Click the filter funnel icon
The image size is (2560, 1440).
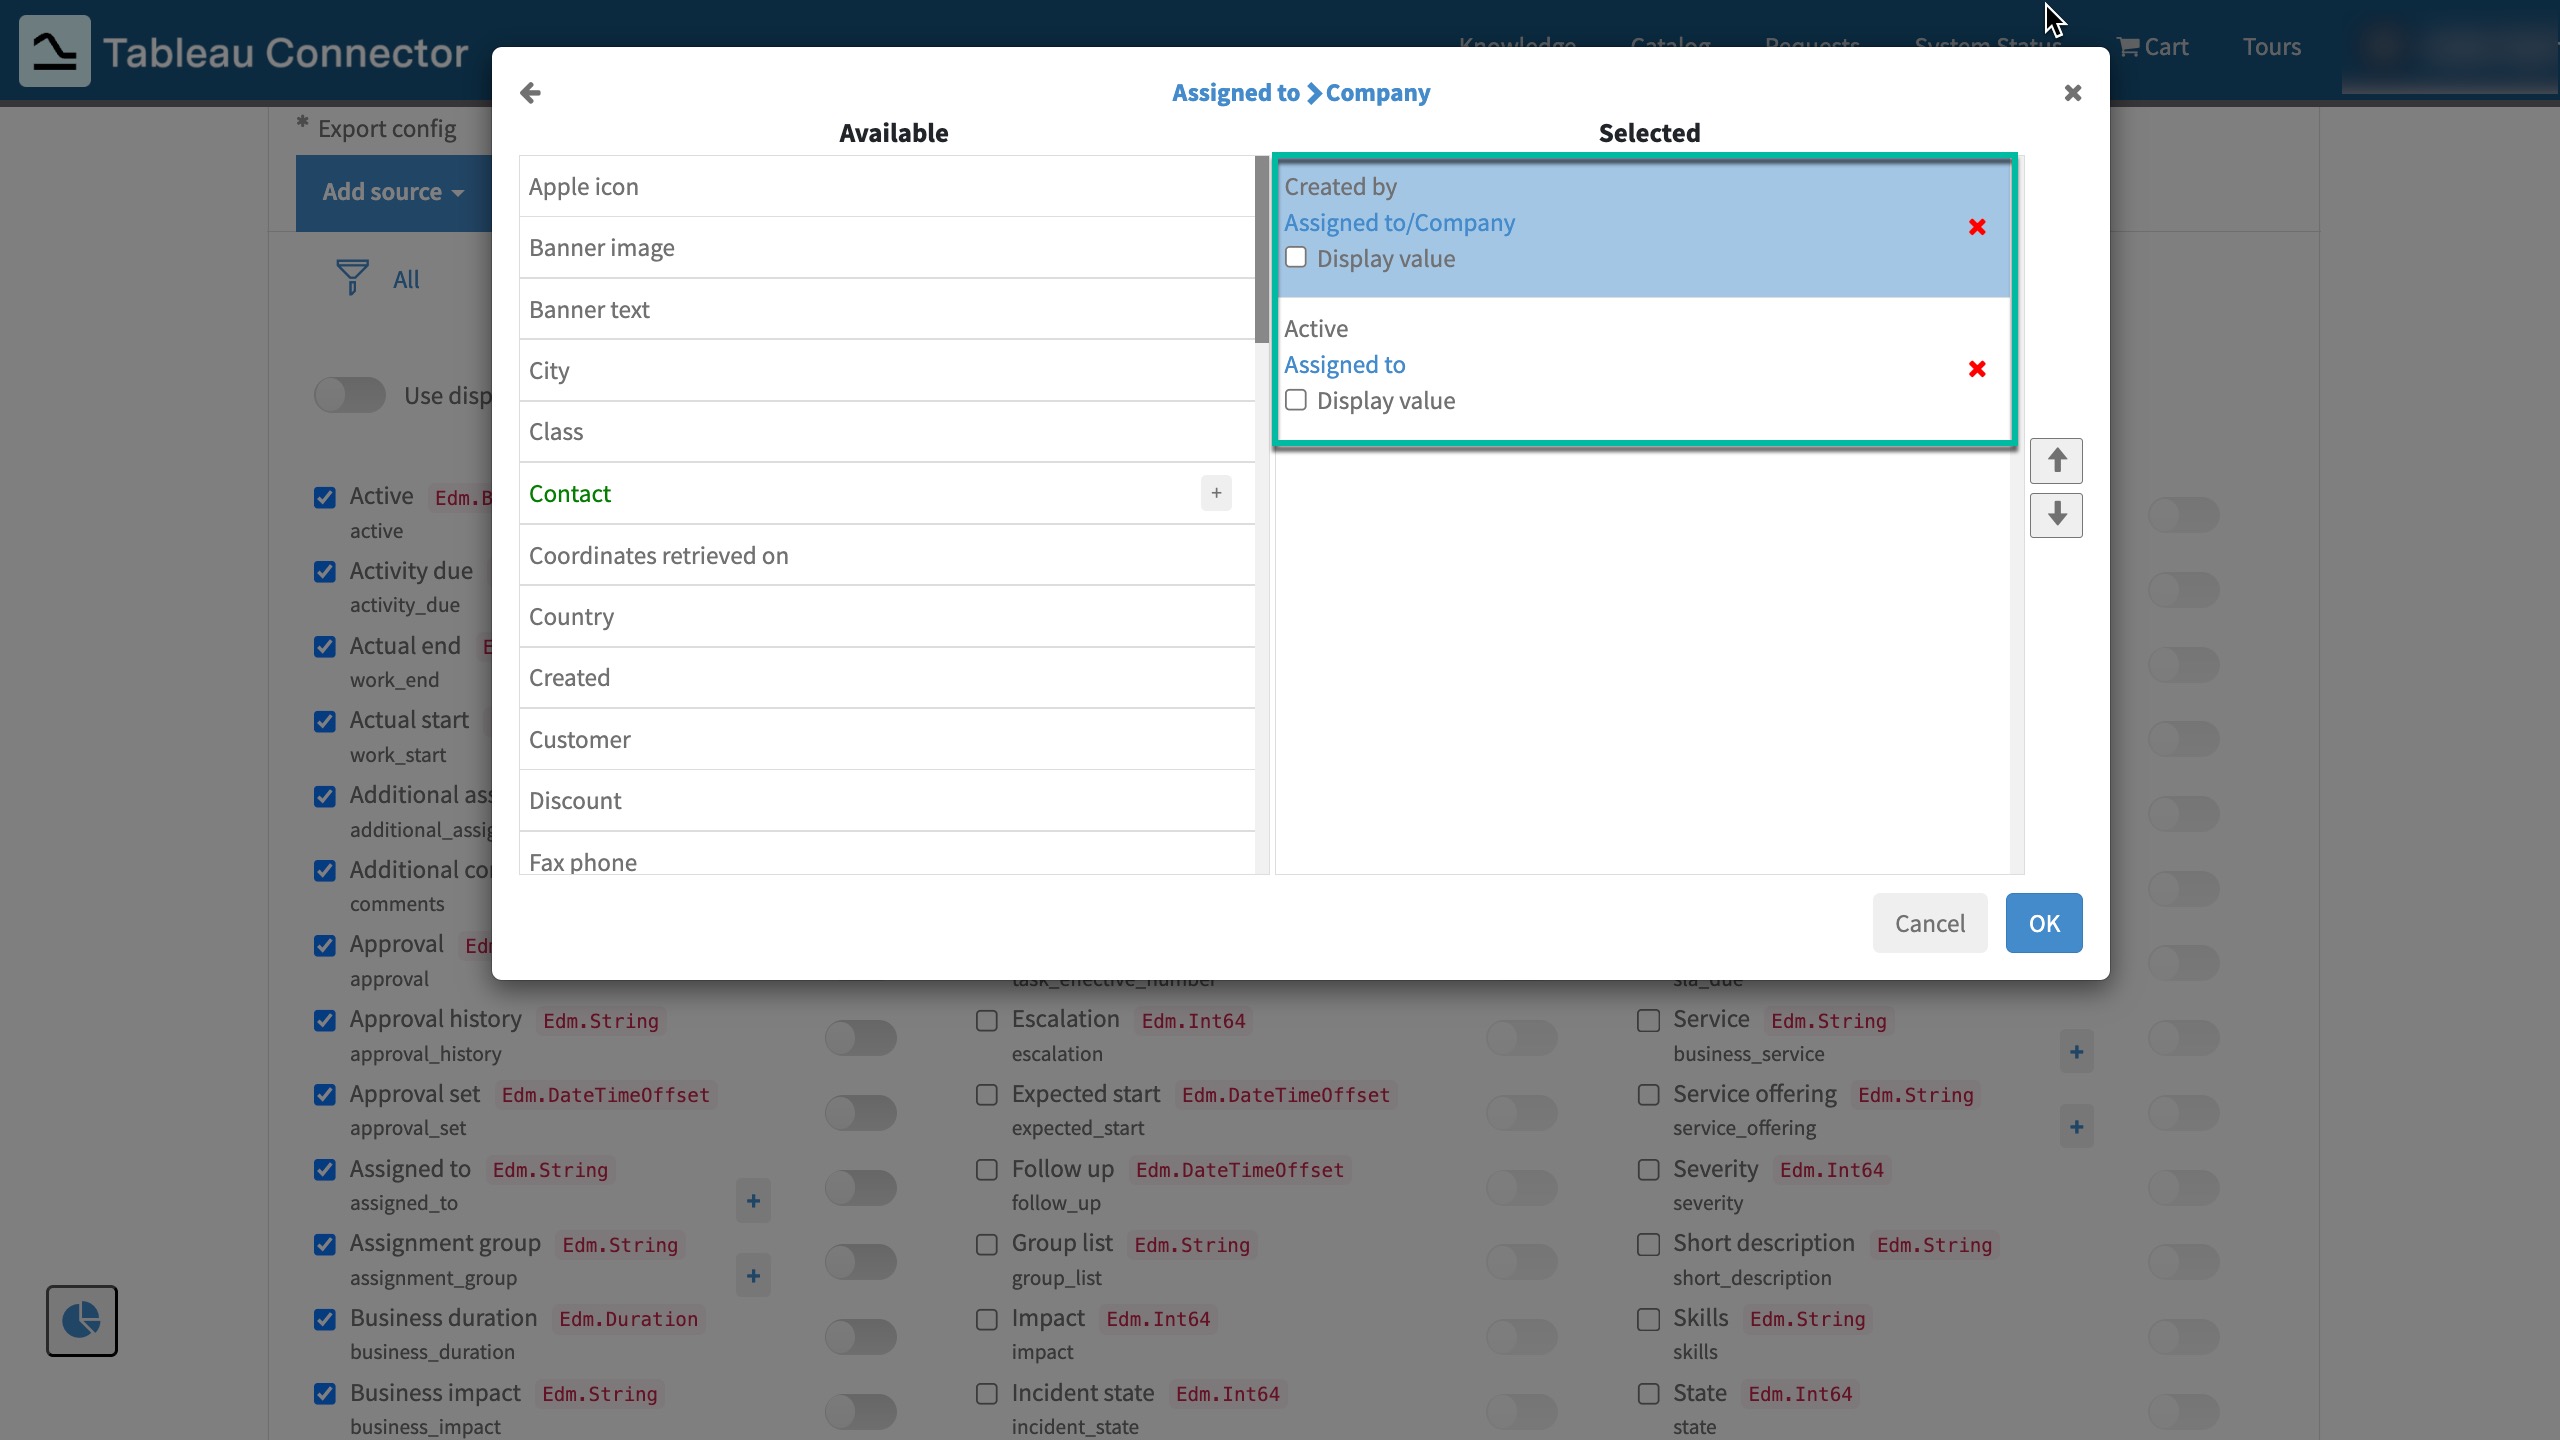[x=352, y=277]
